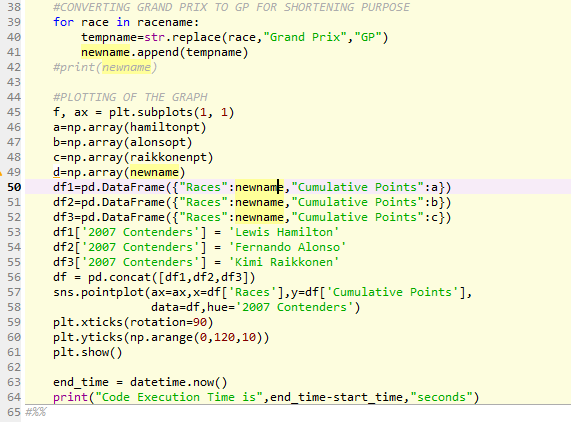
Task: Click line number 64 in the gutter
Action: click(x=14, y=397)
